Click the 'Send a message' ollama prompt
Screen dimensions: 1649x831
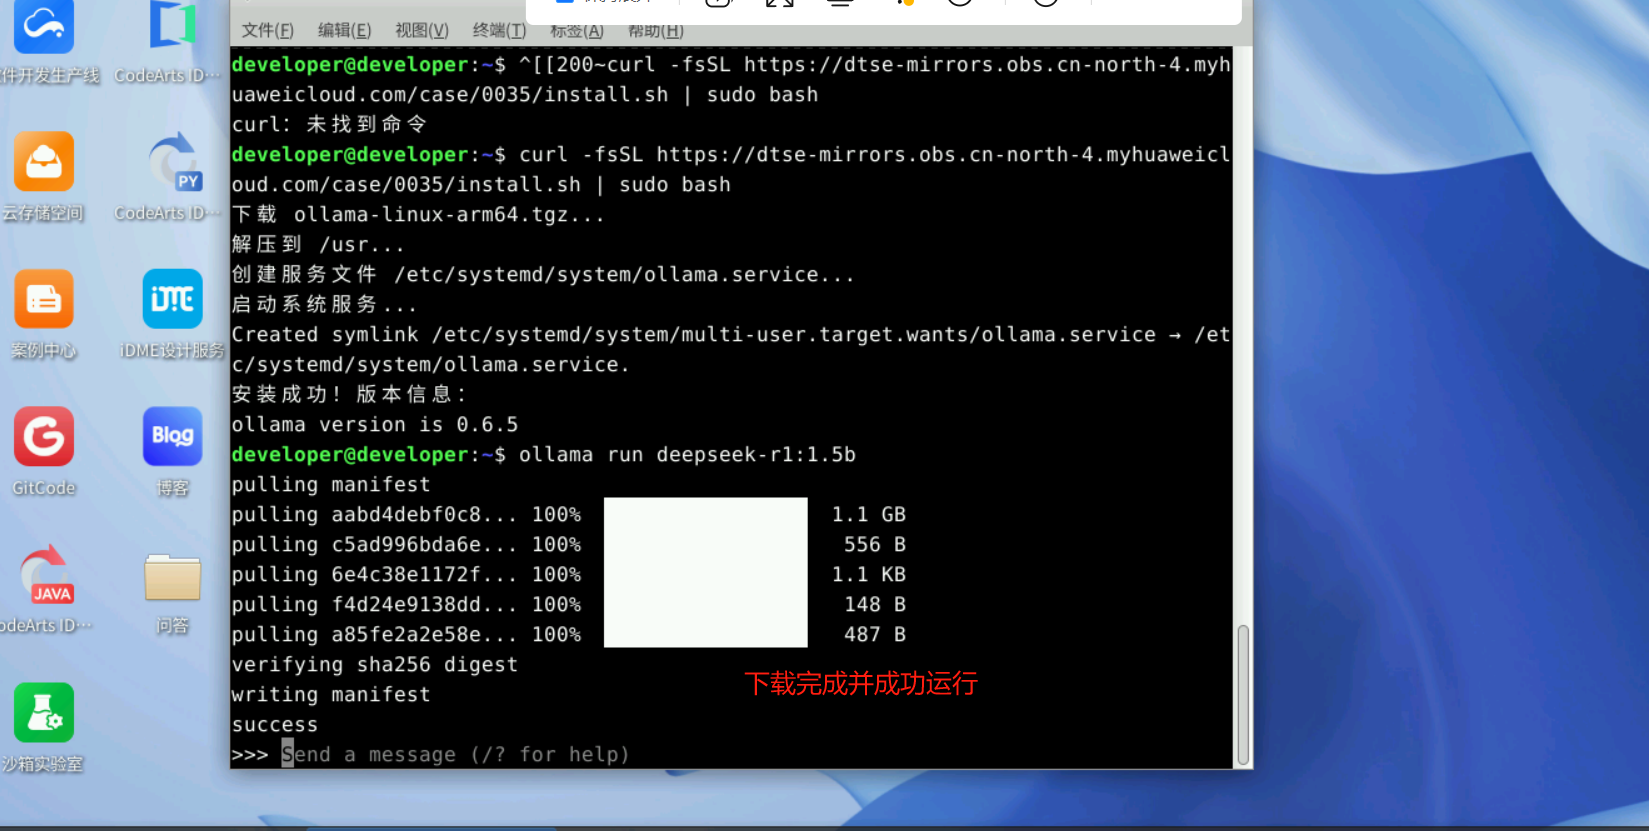click(x=456, y=754)
